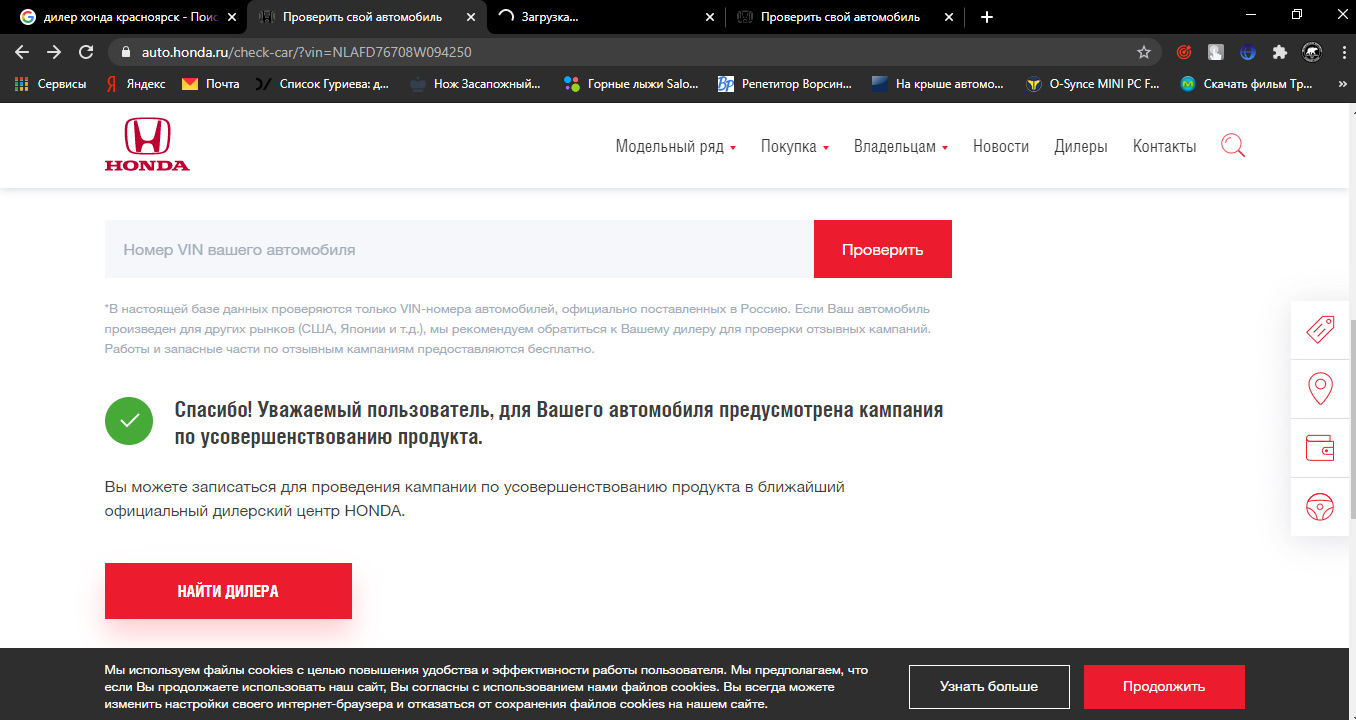
Task: Click the price tag icon in right sidebar
Action: 1320,330
